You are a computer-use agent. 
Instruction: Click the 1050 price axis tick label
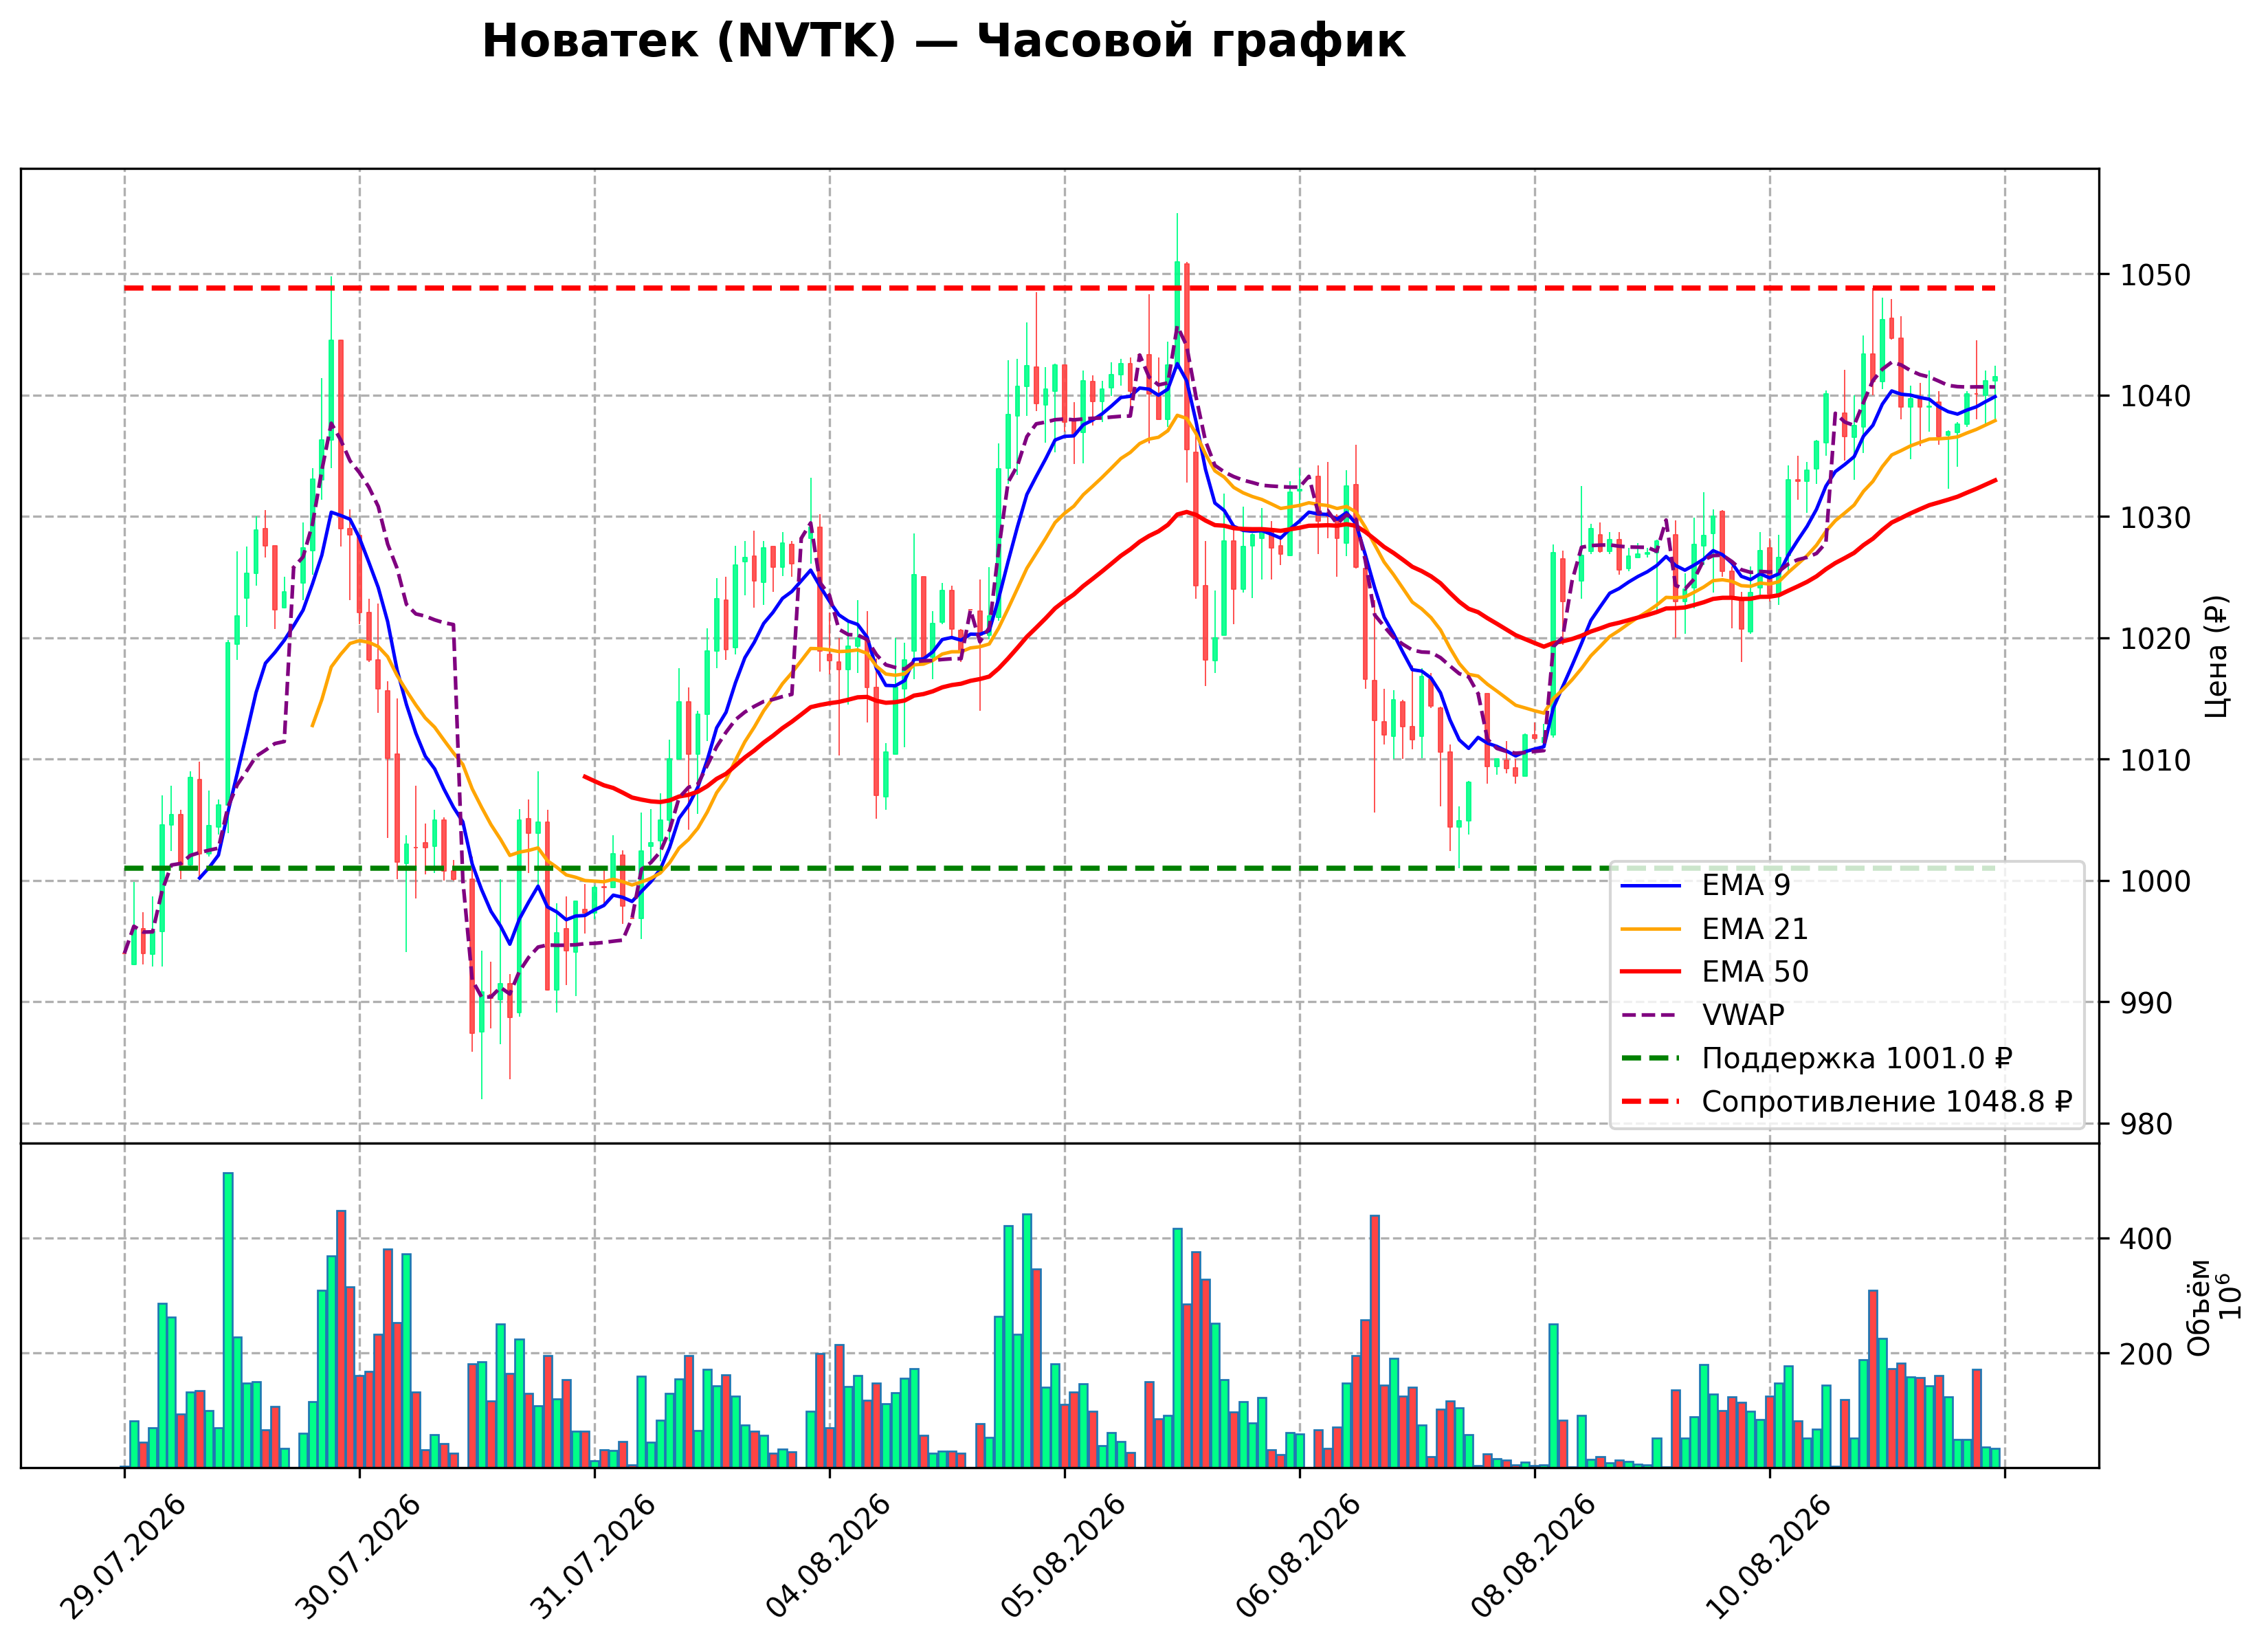point(2156,275)
